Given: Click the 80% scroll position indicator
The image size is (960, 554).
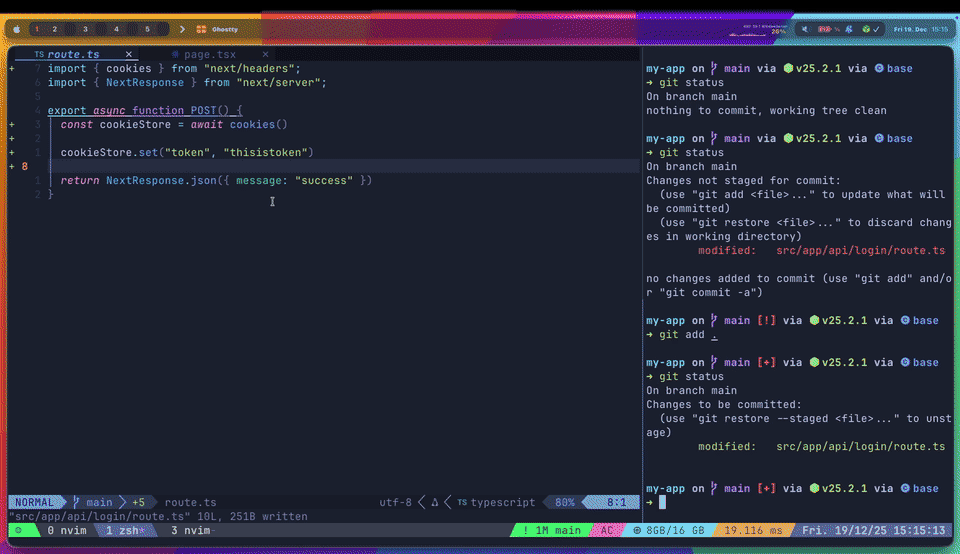Looking at the screenshot, I should coord(565,503).
